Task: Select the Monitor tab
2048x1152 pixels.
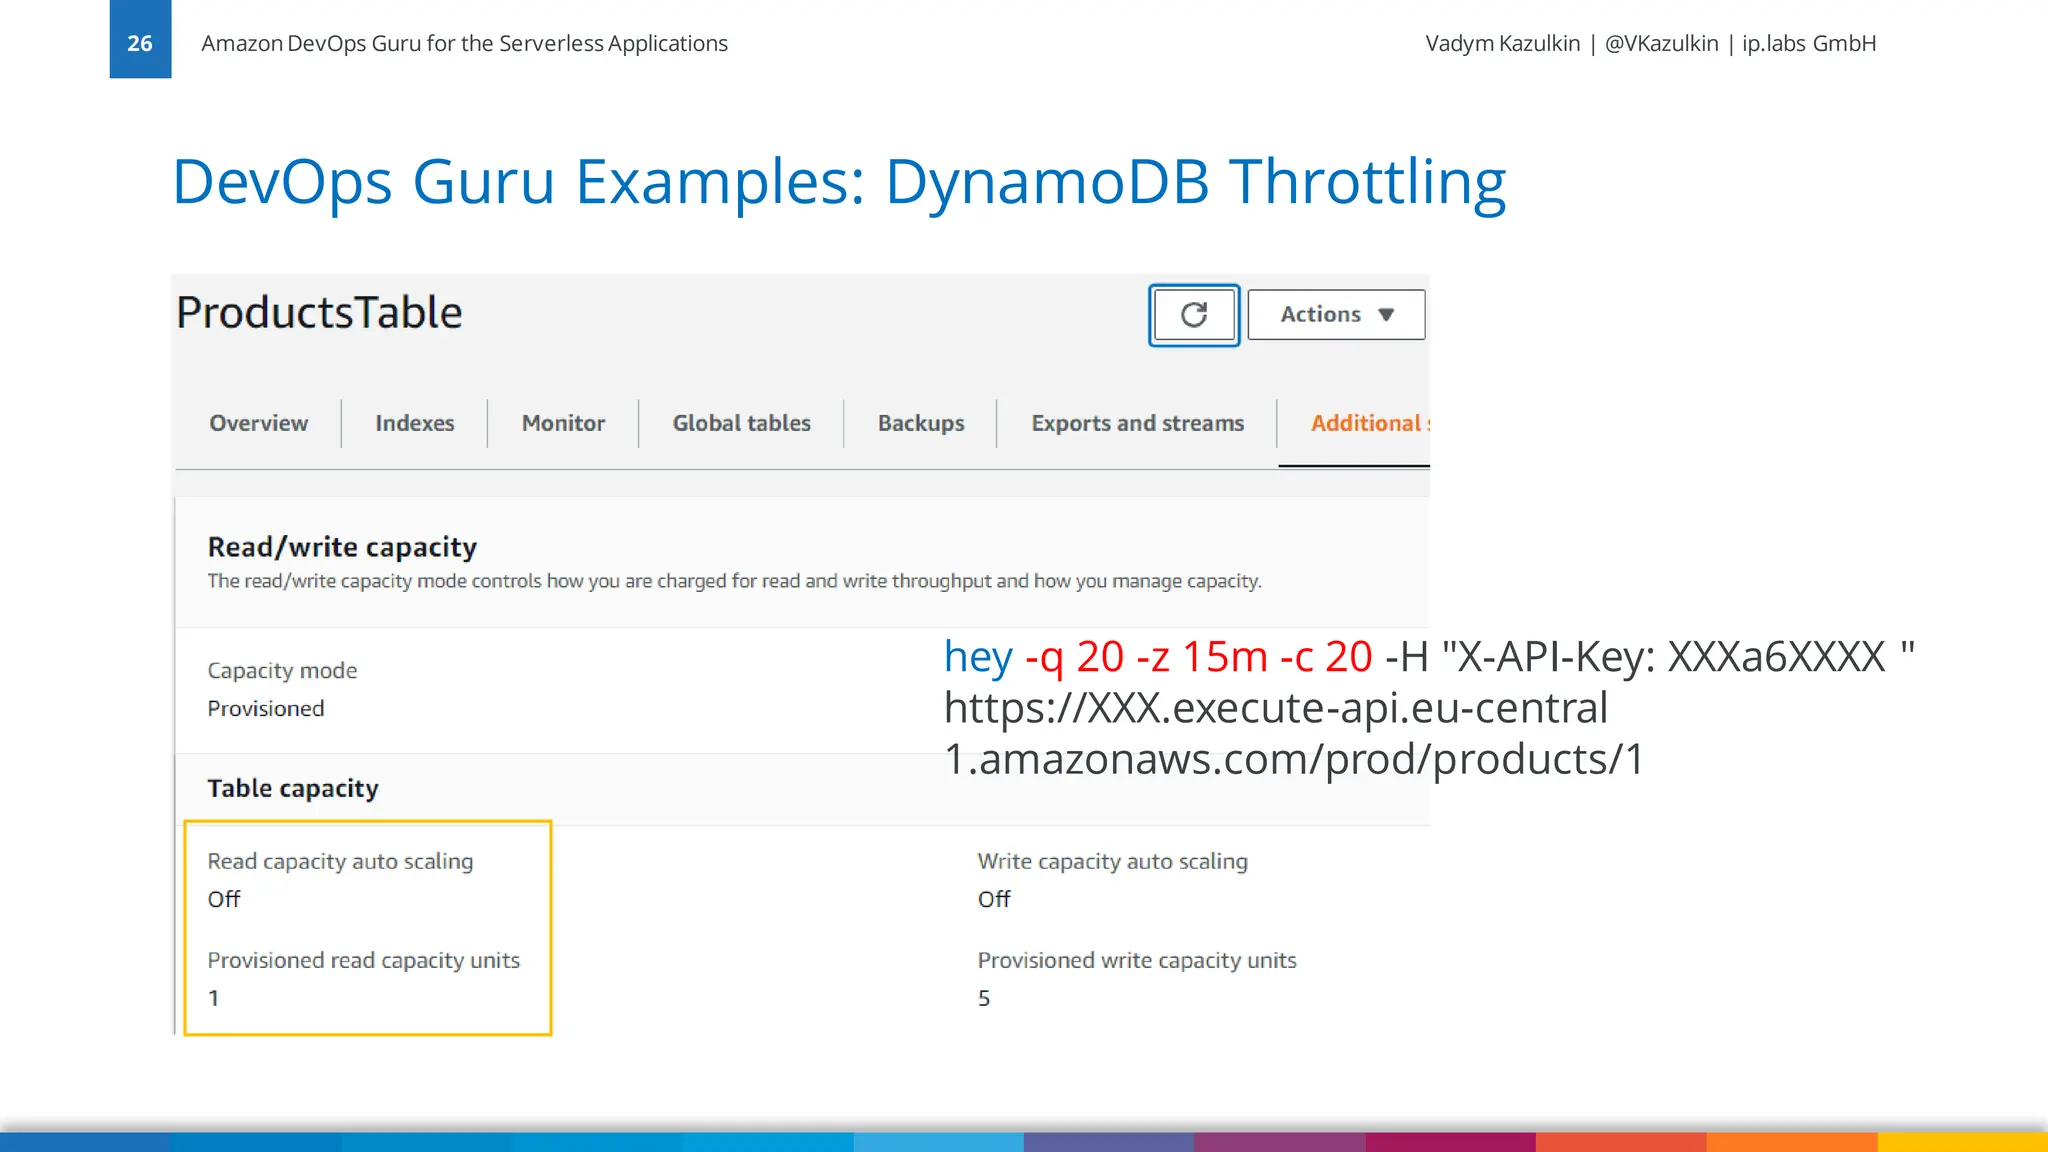Action: coord(563,423)
